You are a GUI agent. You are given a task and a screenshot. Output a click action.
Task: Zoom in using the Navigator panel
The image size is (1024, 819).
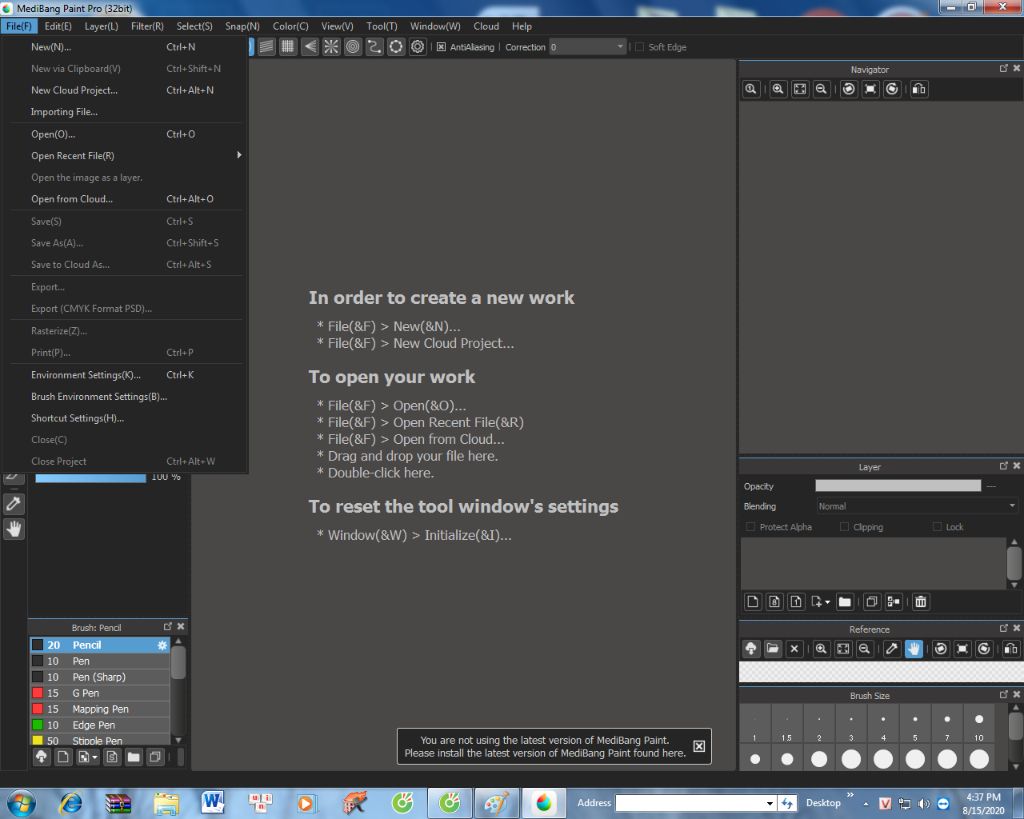[778, 89]
